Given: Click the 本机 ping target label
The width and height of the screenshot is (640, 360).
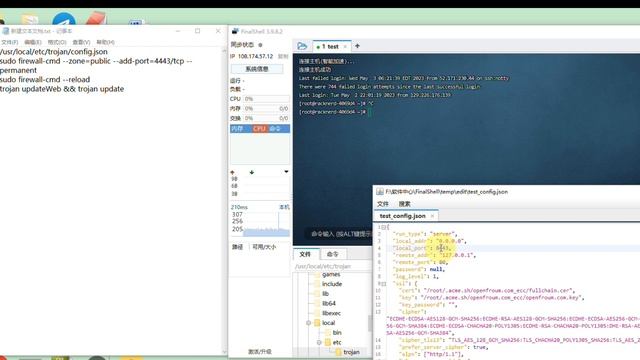Looking at the screenshot, I should [x=284, y=207].
